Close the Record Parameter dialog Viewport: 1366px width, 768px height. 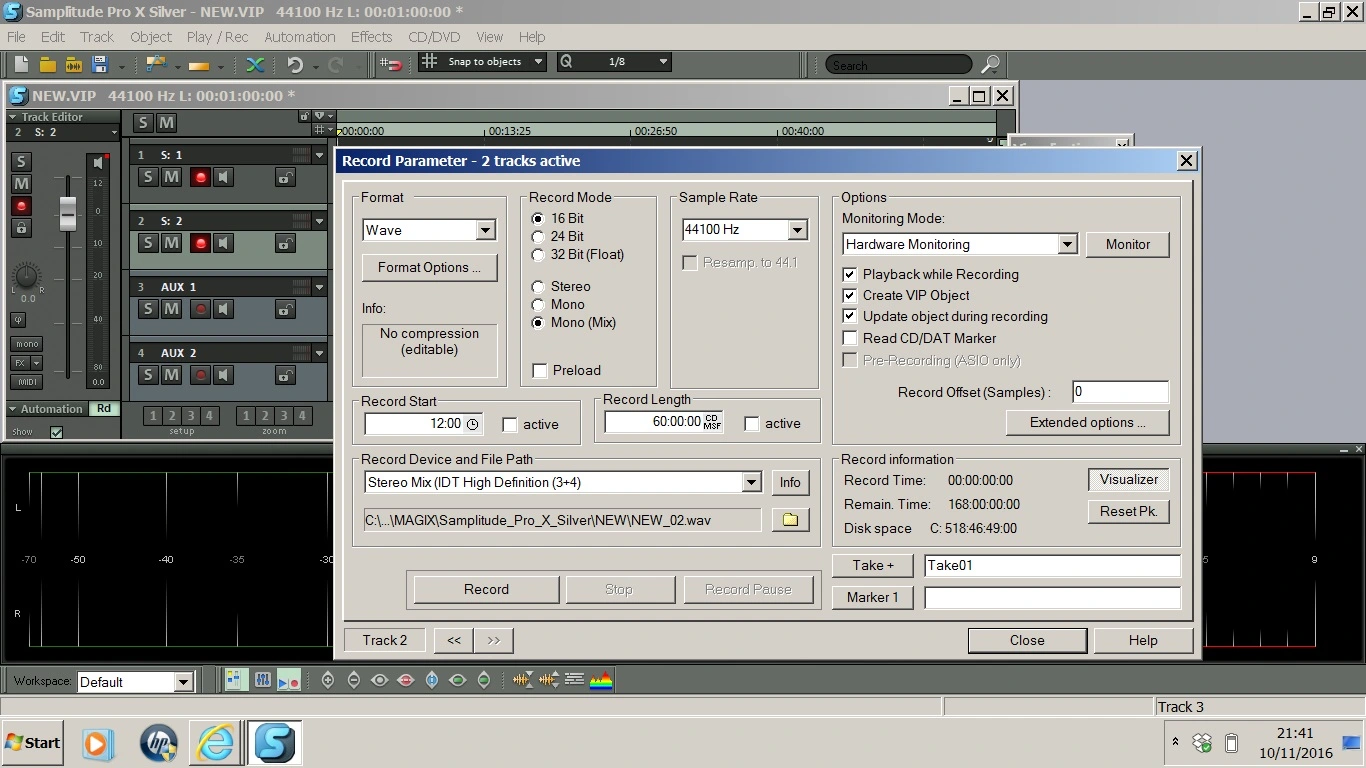click(1027, 640)
